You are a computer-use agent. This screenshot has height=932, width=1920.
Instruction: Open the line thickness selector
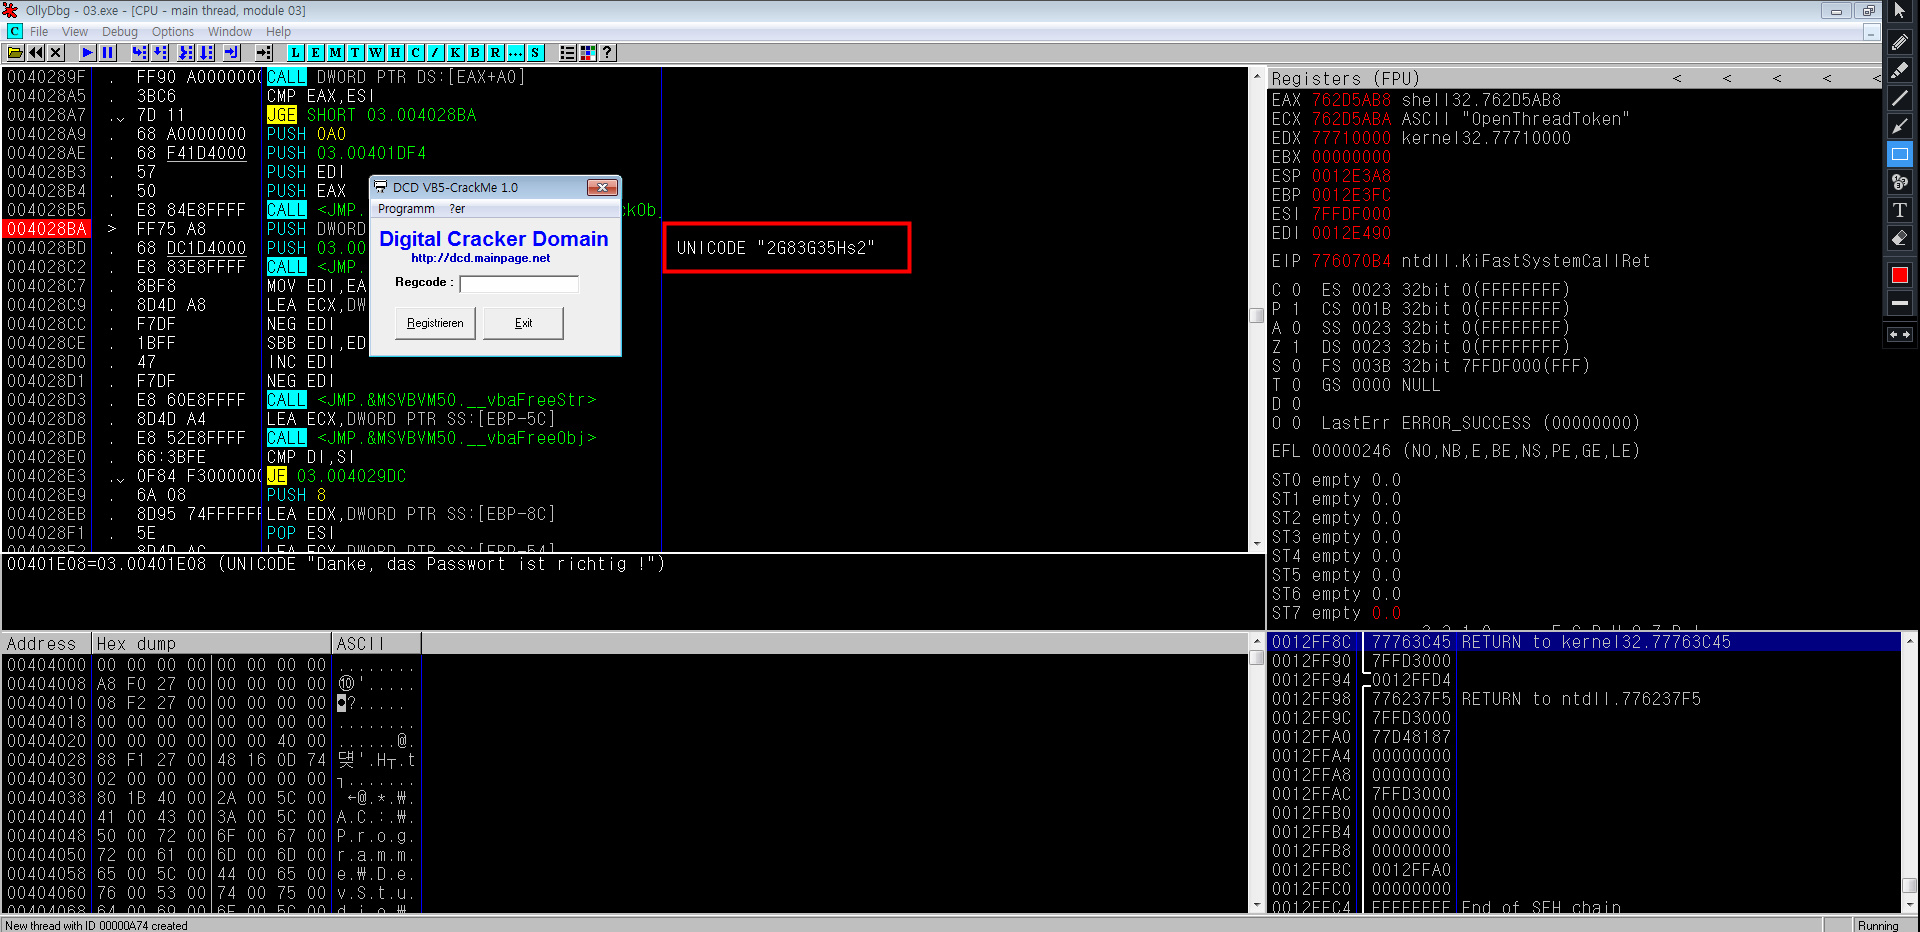1900,303
